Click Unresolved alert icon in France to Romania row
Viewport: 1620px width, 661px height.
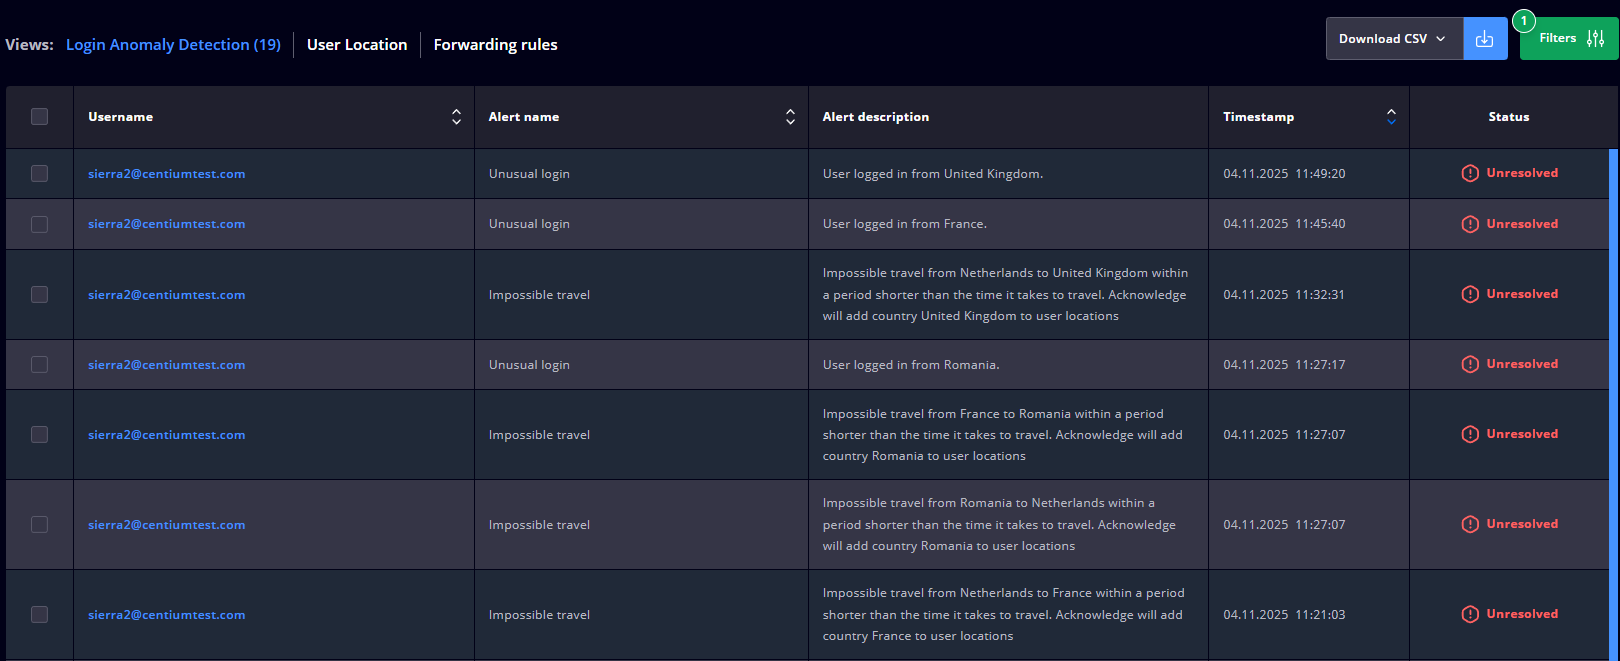(1470, 434)
